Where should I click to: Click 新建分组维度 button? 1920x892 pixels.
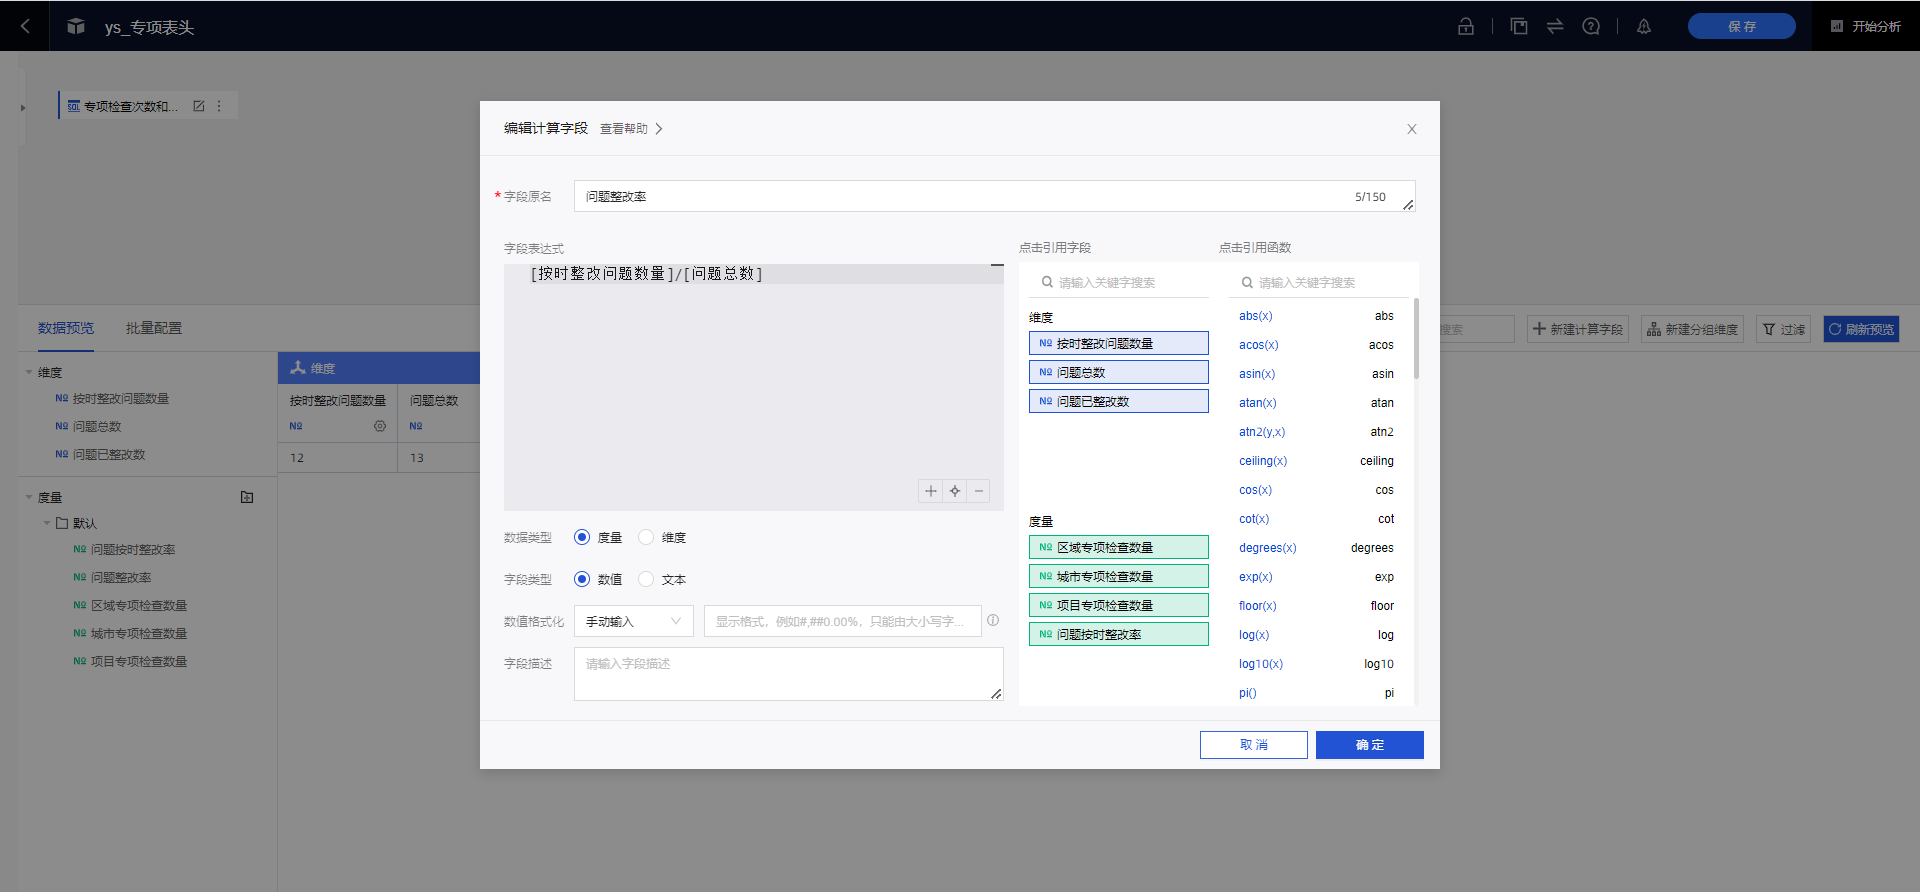tap(1692, 329)
